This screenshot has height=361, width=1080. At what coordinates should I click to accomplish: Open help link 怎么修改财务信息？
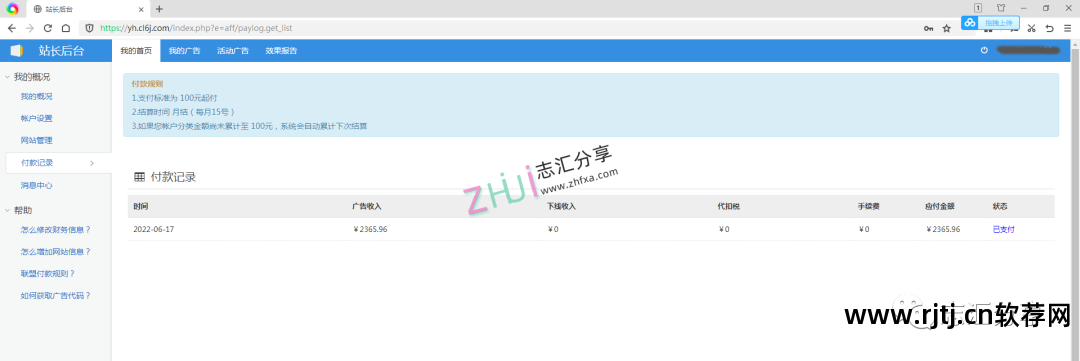tap(56, 229)
